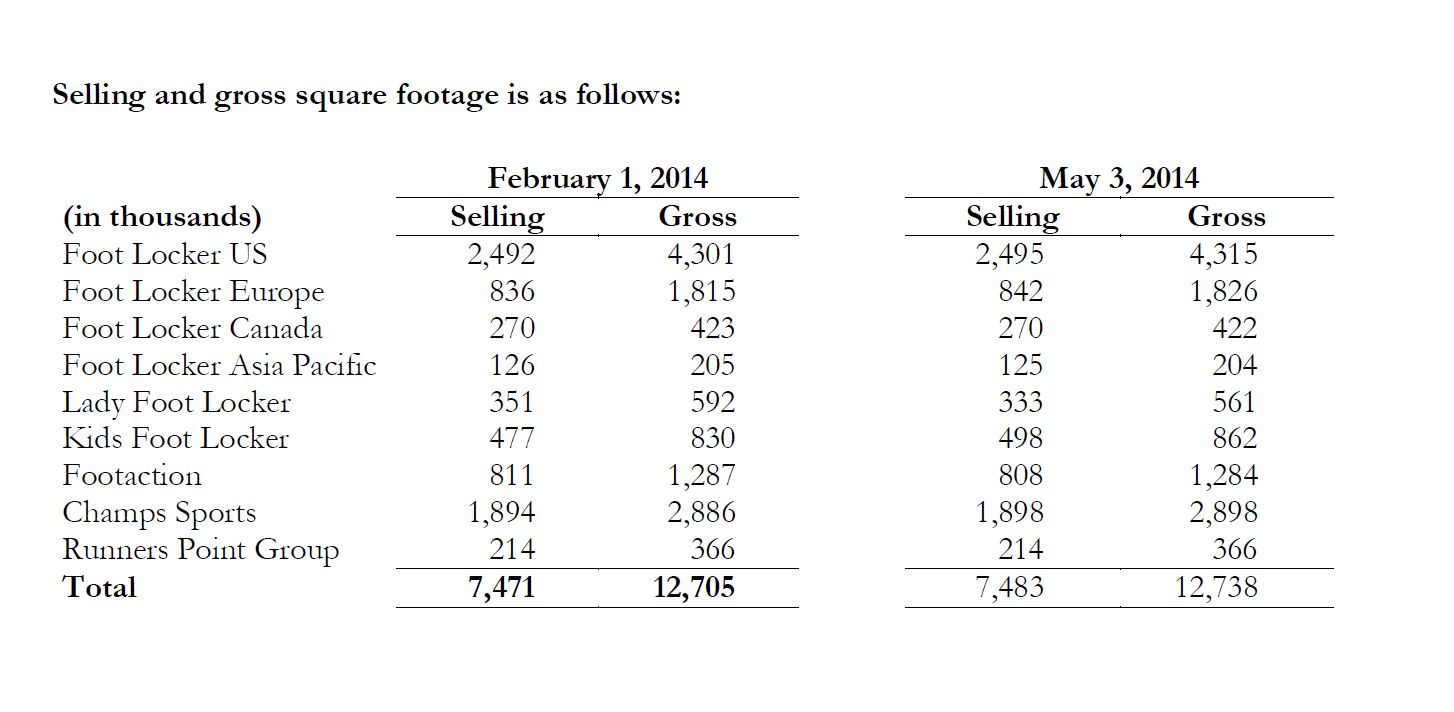Click the Footaction row label
This screenshot has height=712, width=1454.
132,476
